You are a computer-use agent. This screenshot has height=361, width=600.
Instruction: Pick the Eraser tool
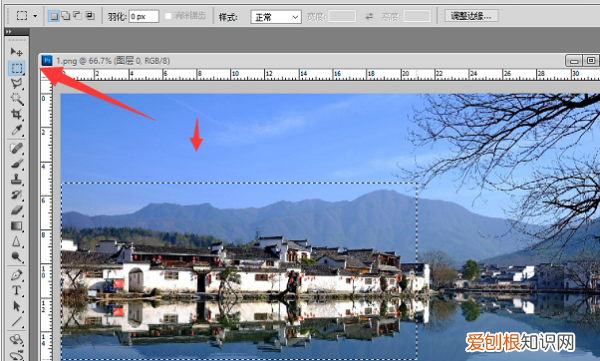[x=16, y=210]
